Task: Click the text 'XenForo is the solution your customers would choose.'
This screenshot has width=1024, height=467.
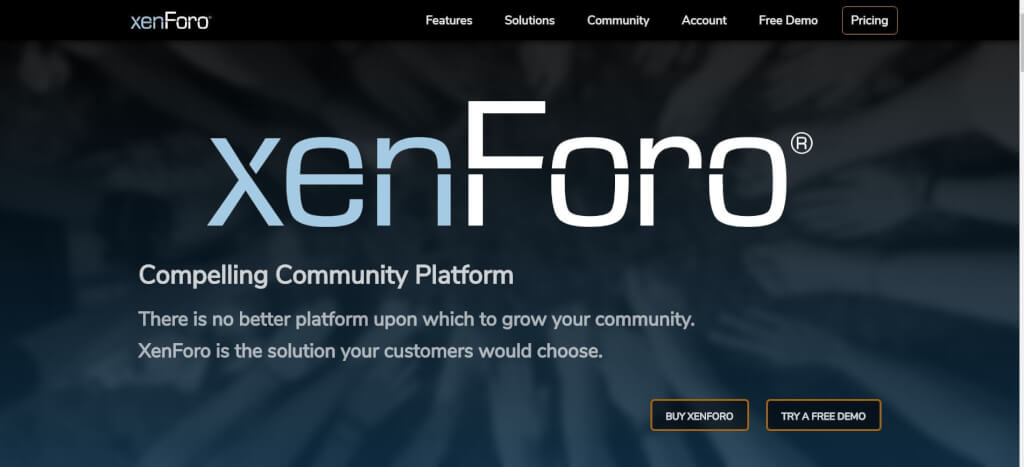Action: 370,351
